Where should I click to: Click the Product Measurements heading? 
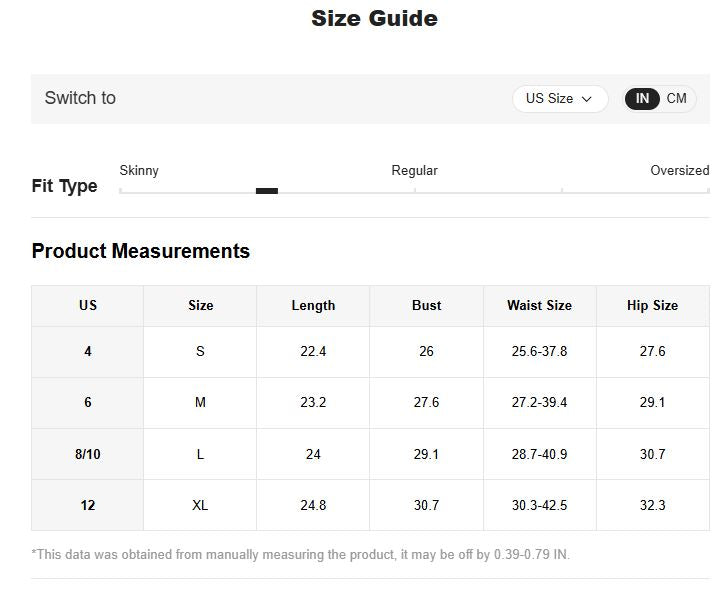tap(141, 251)
